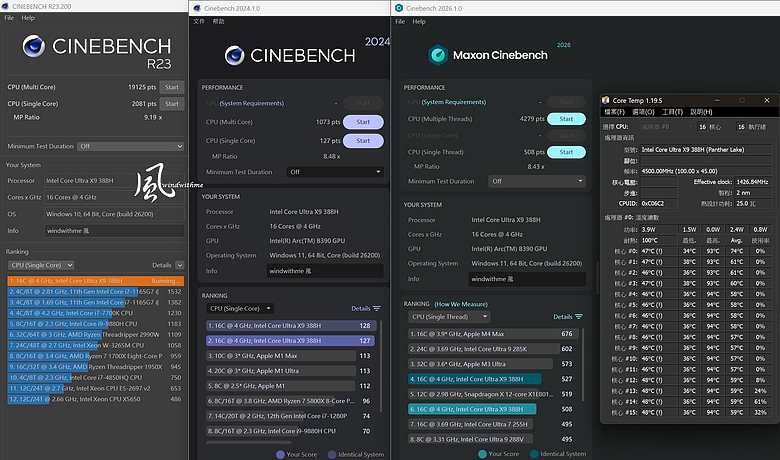This screenshot has width=780, height=460.
Task: Expand the CPU (Single Core) ranking dropdown in R23
Action: click(42, 265)
